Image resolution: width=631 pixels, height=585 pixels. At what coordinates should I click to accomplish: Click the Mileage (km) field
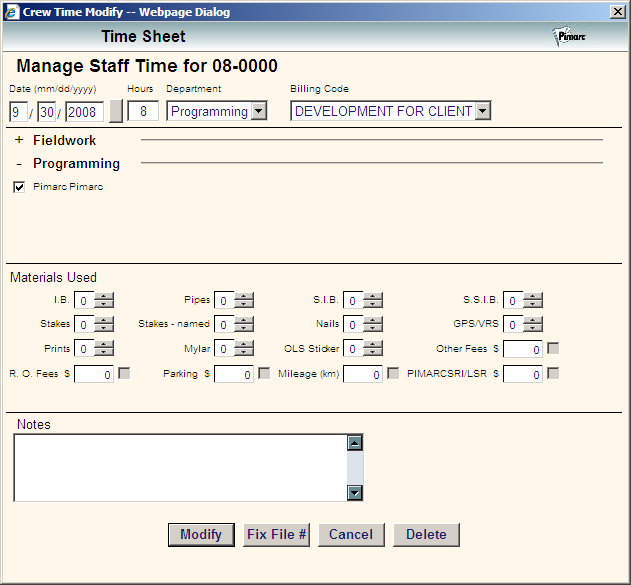[363, 374]
